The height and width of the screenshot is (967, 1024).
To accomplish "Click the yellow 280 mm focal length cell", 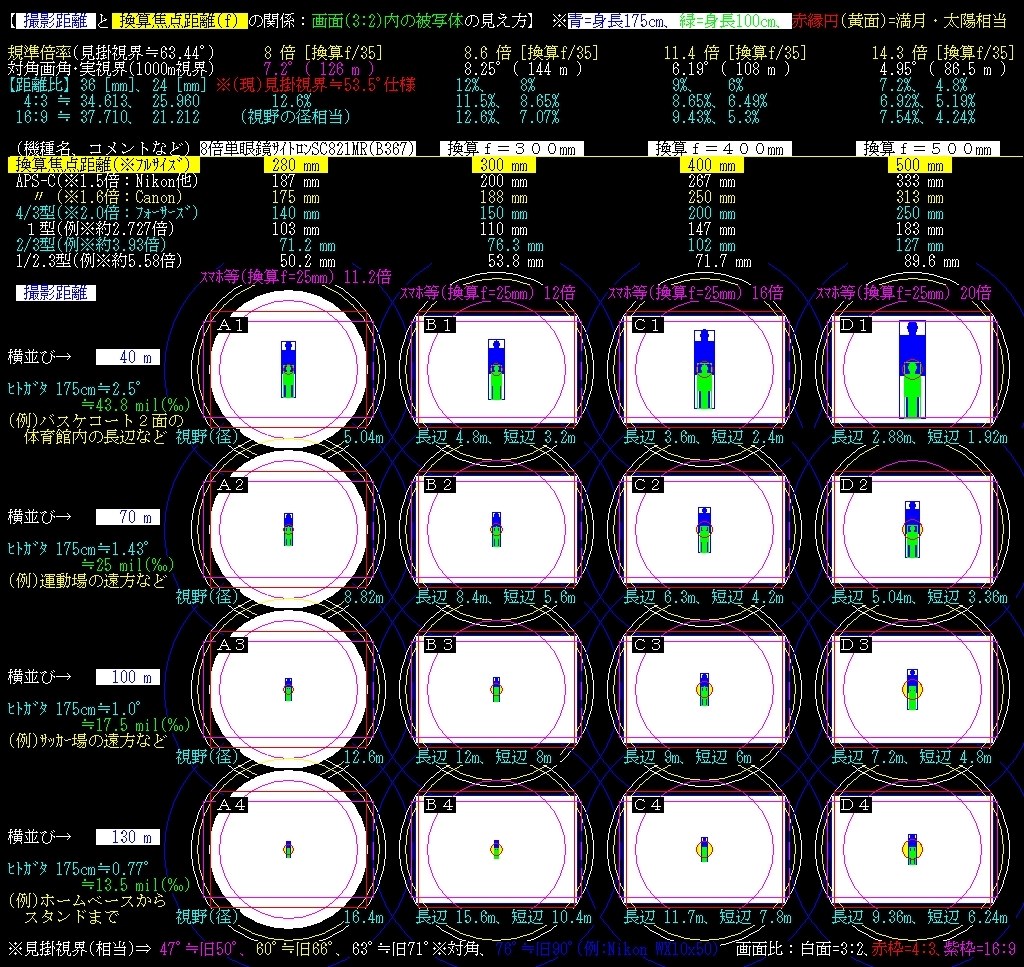I will [x=296, y=165].
